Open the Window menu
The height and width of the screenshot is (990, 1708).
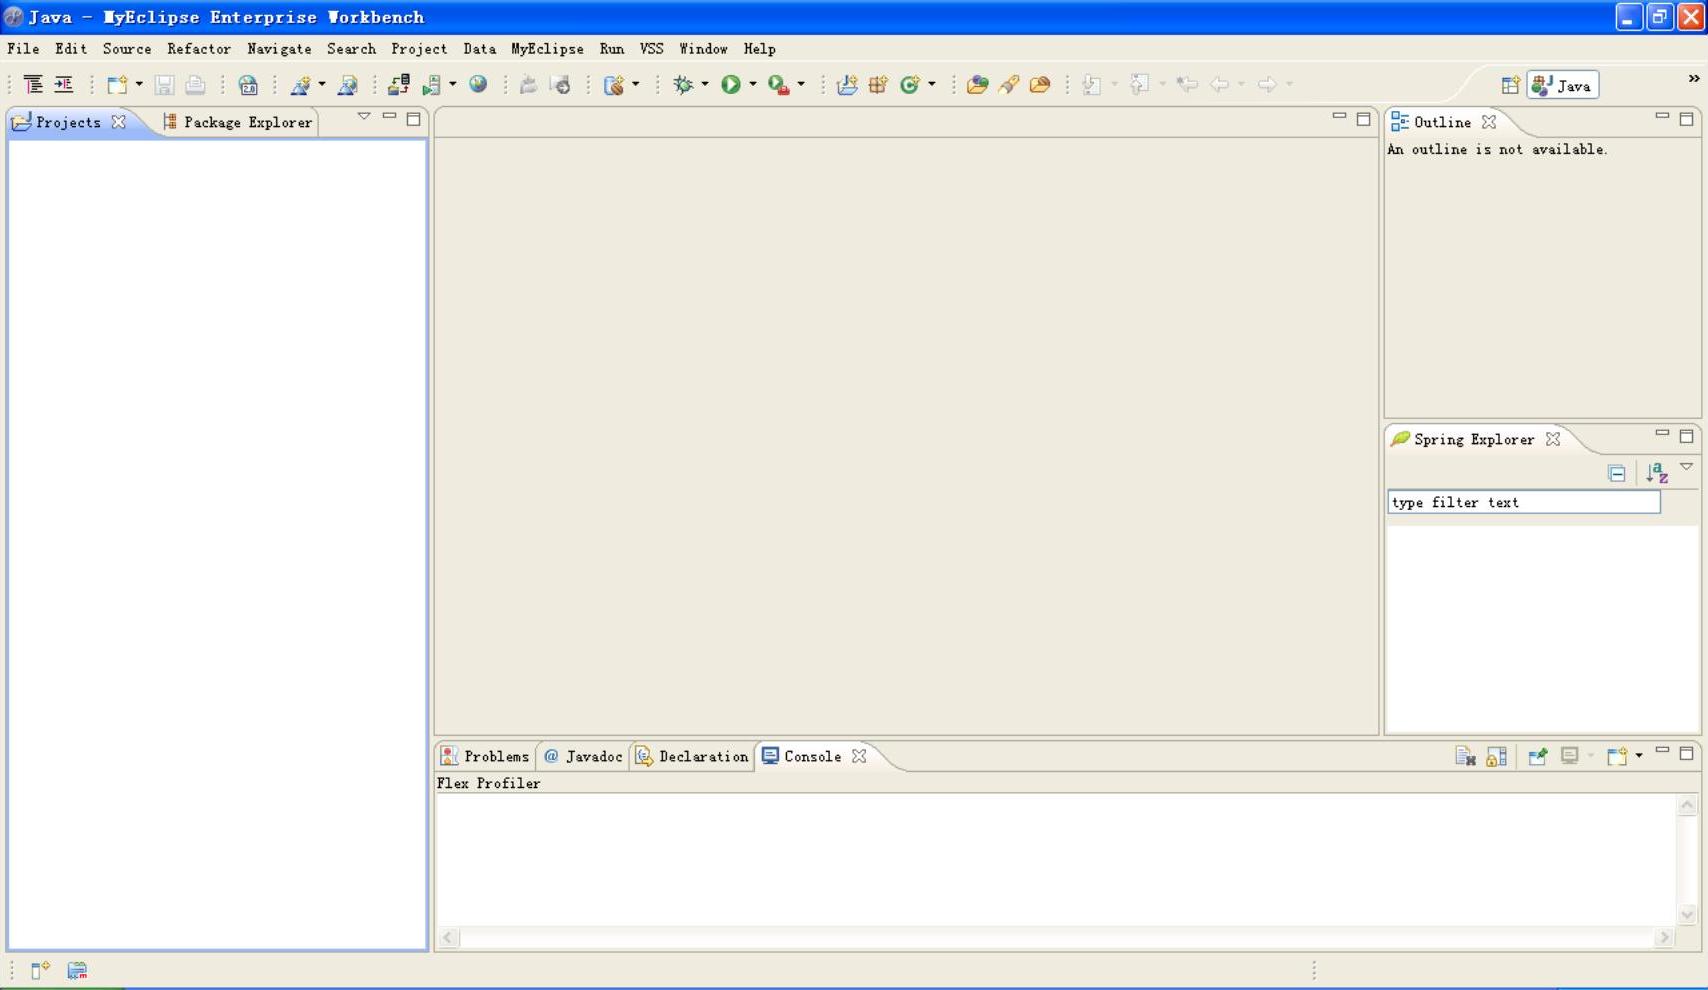tap(703, 49)
